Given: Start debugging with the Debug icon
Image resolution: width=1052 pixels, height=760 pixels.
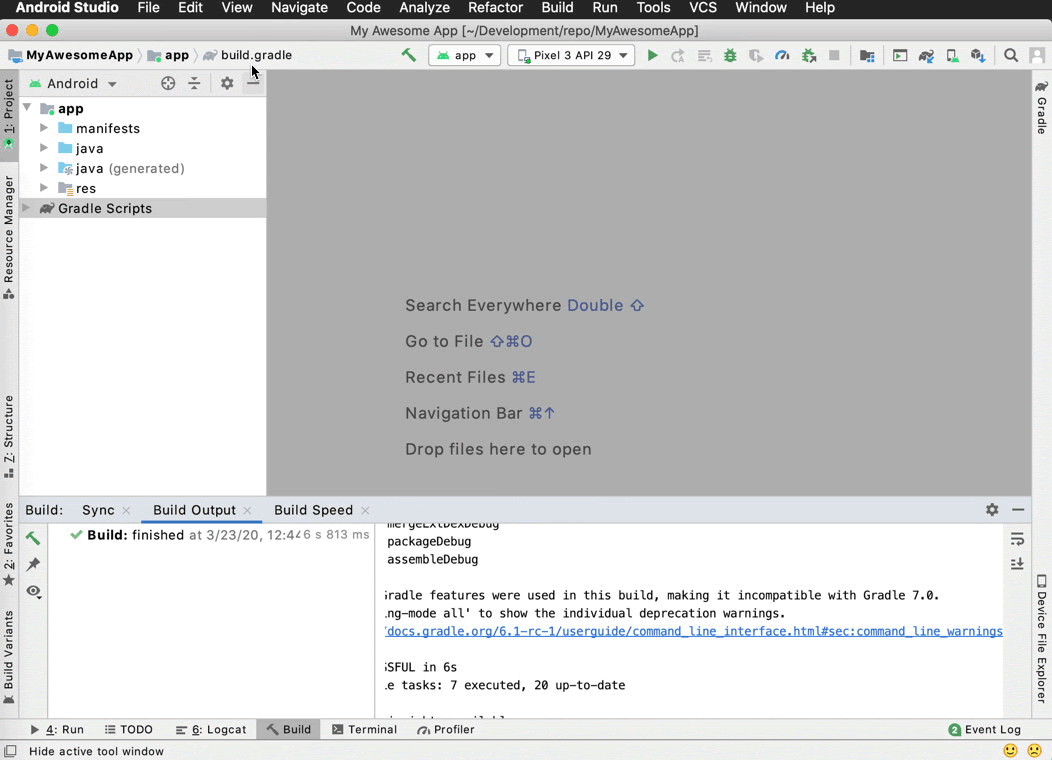Looking at the screenshot, I should click(x=731, y=56).
